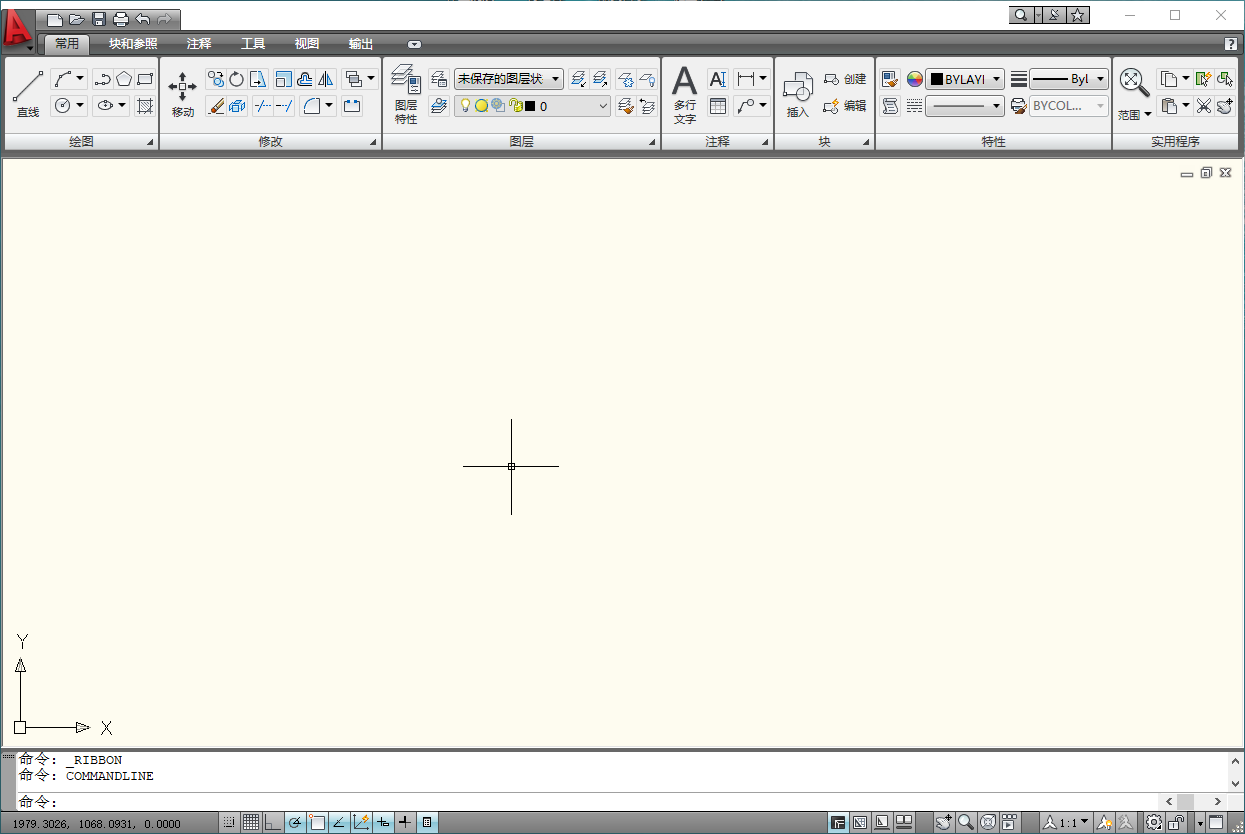Open the circle tool dropdown arrow
Image resolution: width=1245 pixels, height=834 pixels.
(80, 106)
